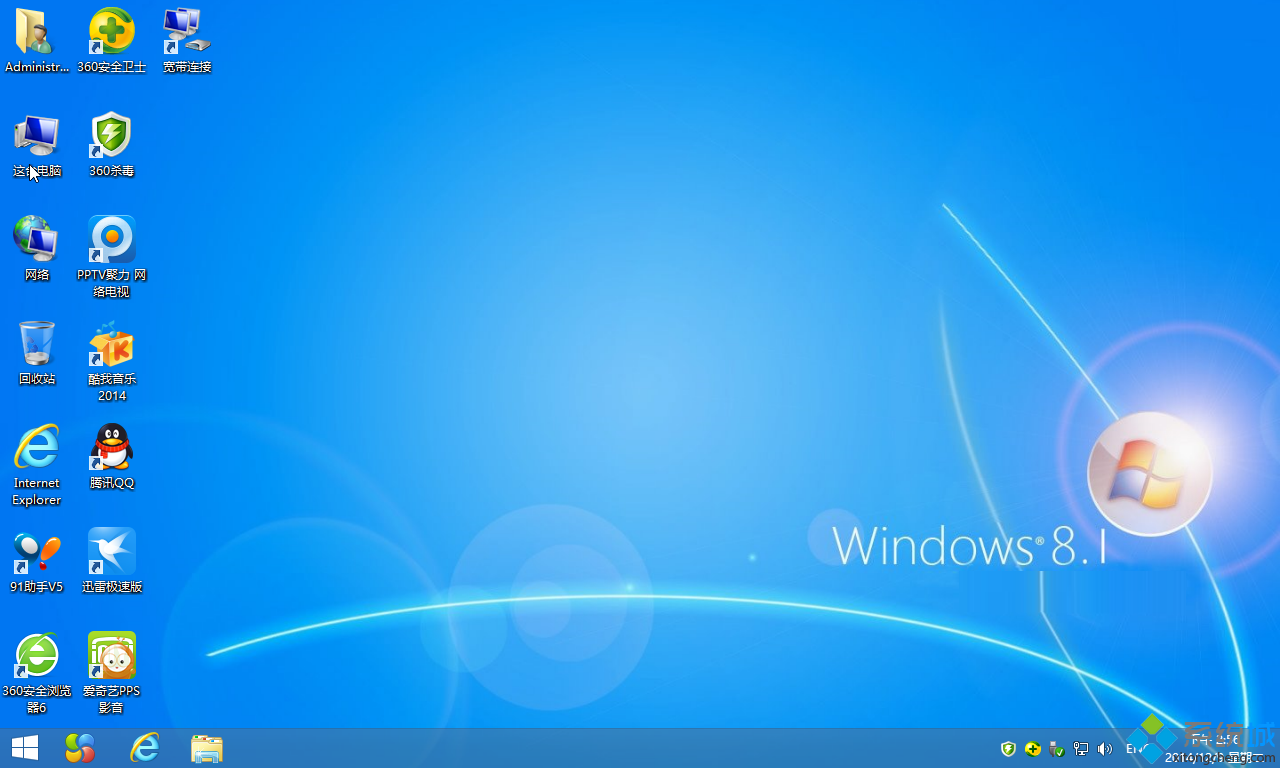Open File Explorer from the taskbar
The width and height of the screenshot is (1280, 768).
[x=207, y=748]
